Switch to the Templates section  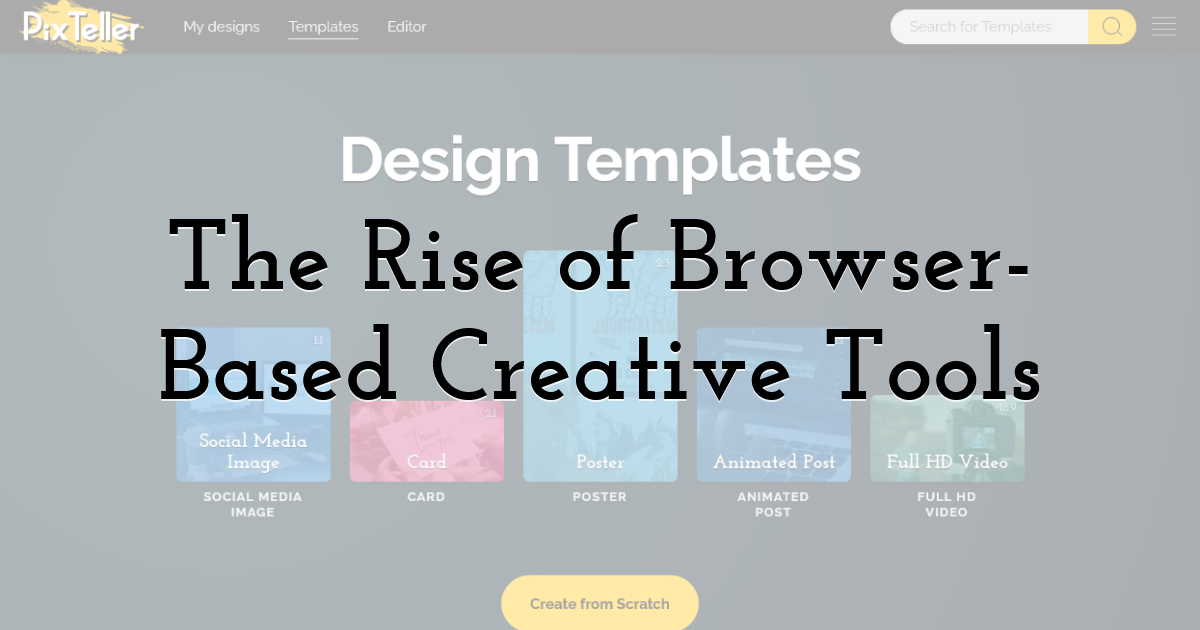click(323, 27)
